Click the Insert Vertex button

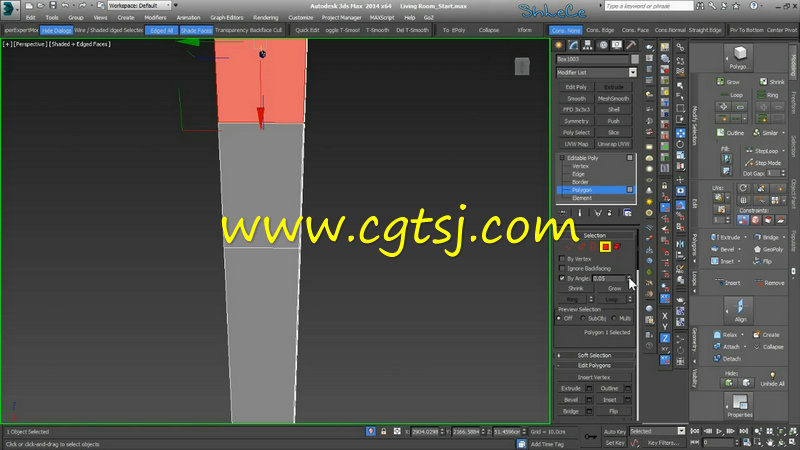594,378
